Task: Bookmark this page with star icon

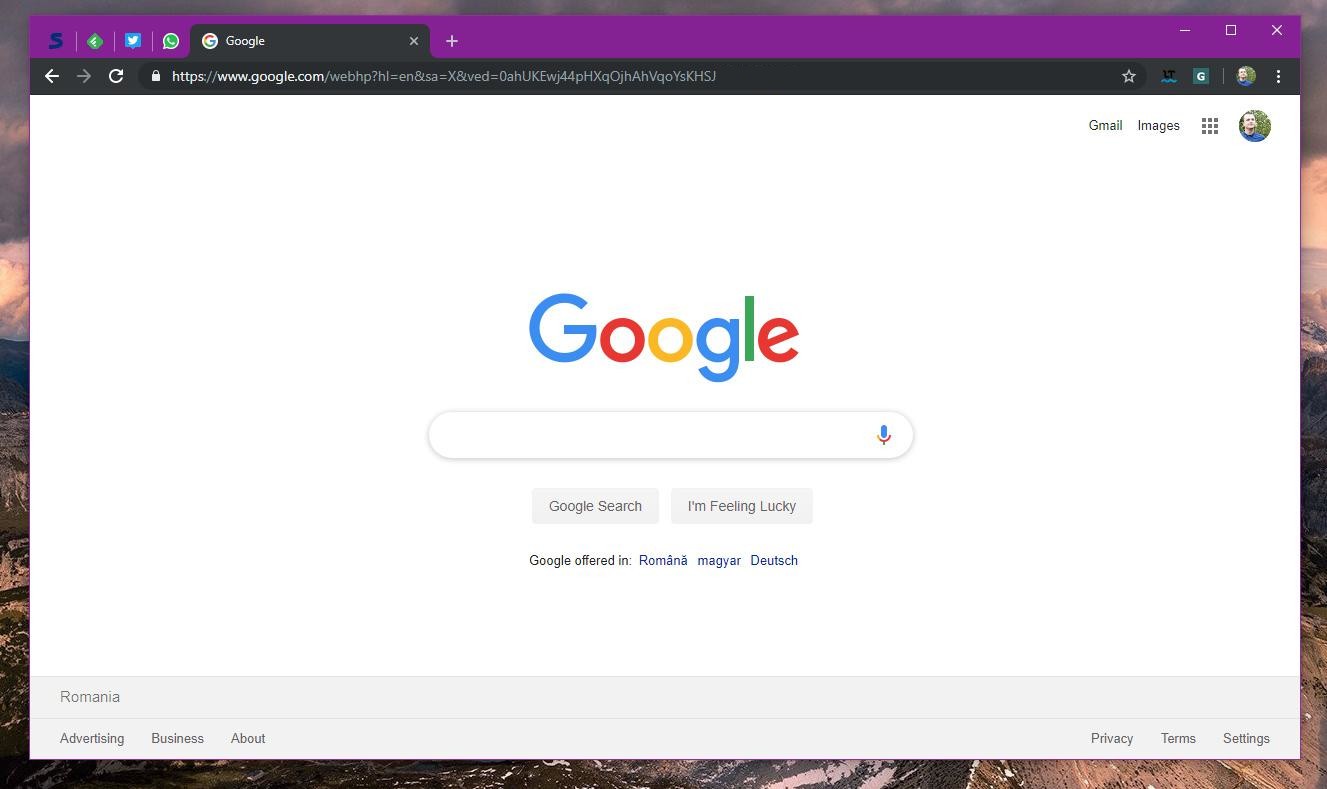Action: (x=1129, y=76)
